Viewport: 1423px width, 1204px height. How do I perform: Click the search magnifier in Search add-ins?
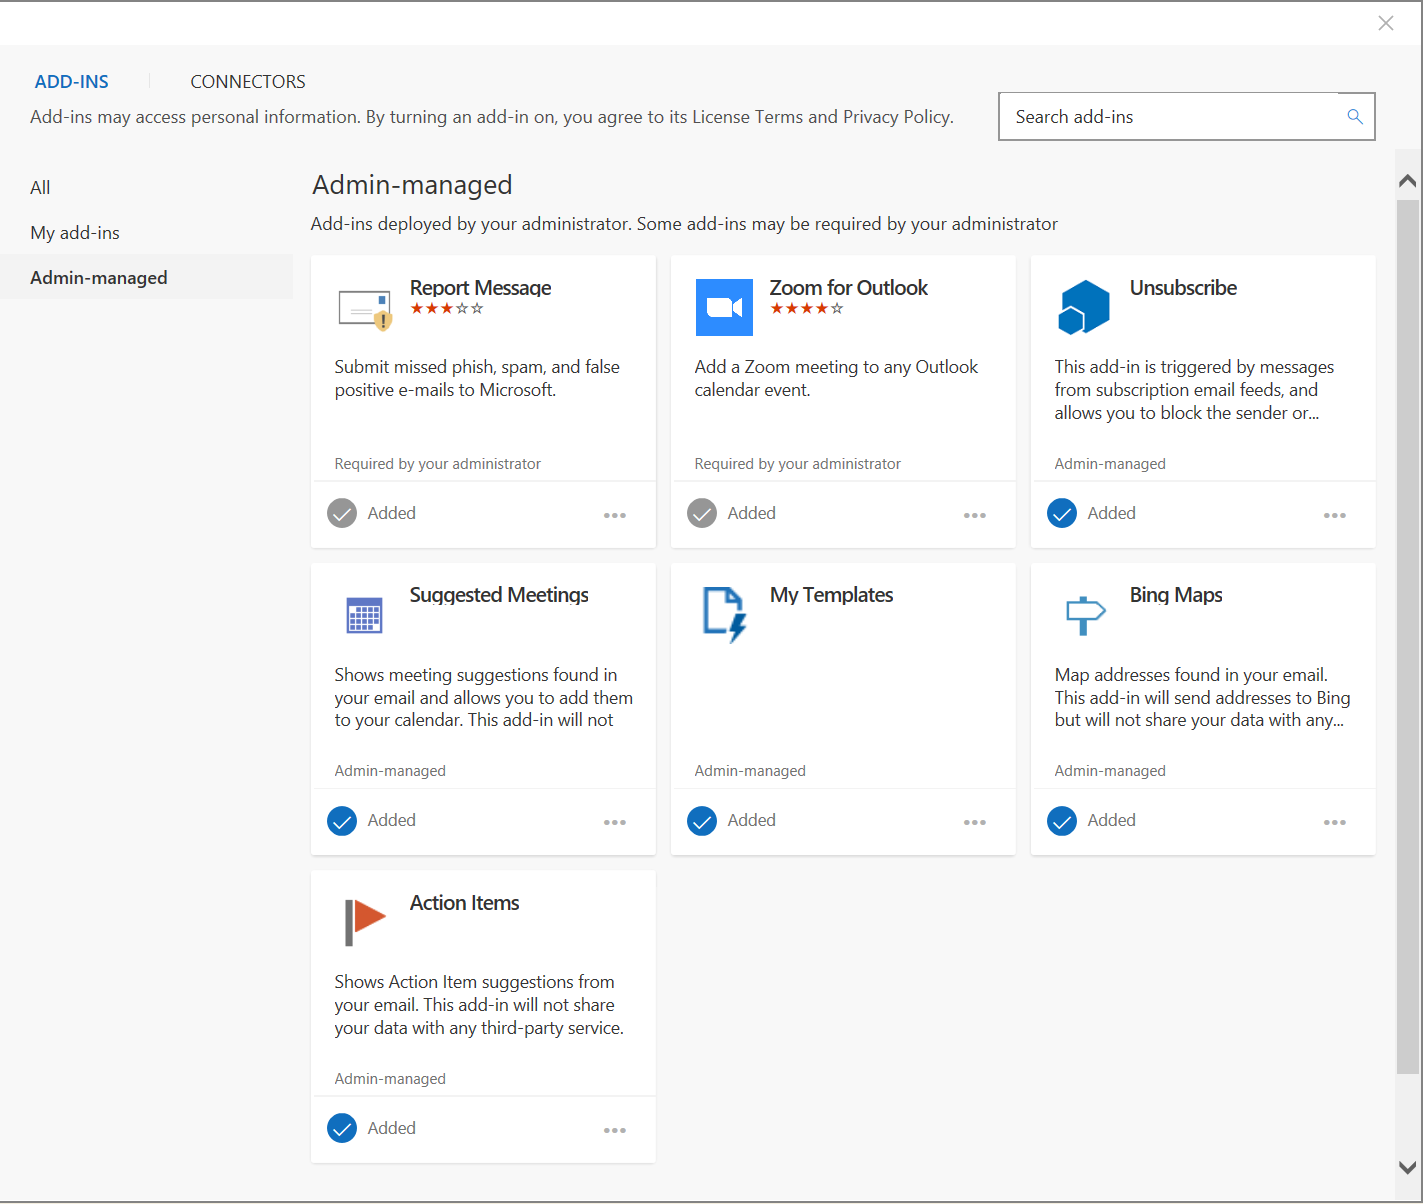1355,116
